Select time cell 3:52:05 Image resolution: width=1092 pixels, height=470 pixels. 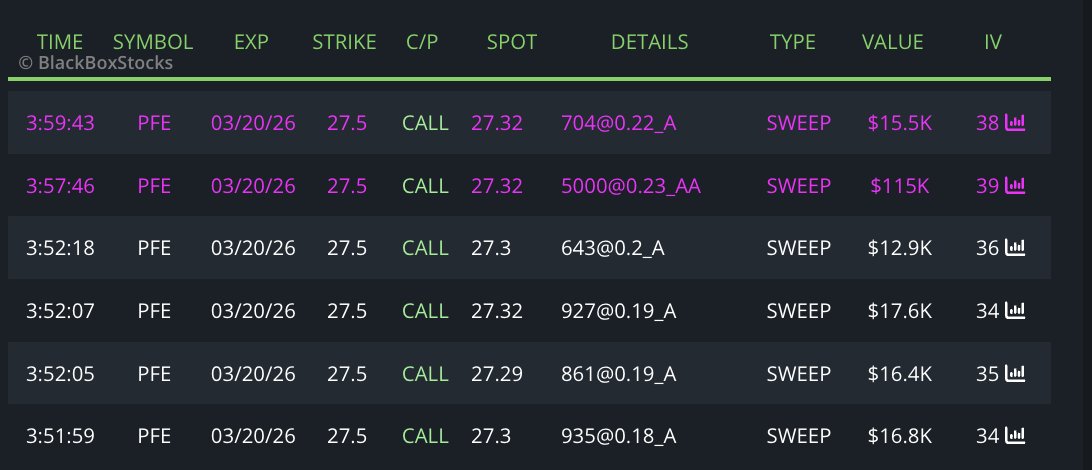click(60, 374)
